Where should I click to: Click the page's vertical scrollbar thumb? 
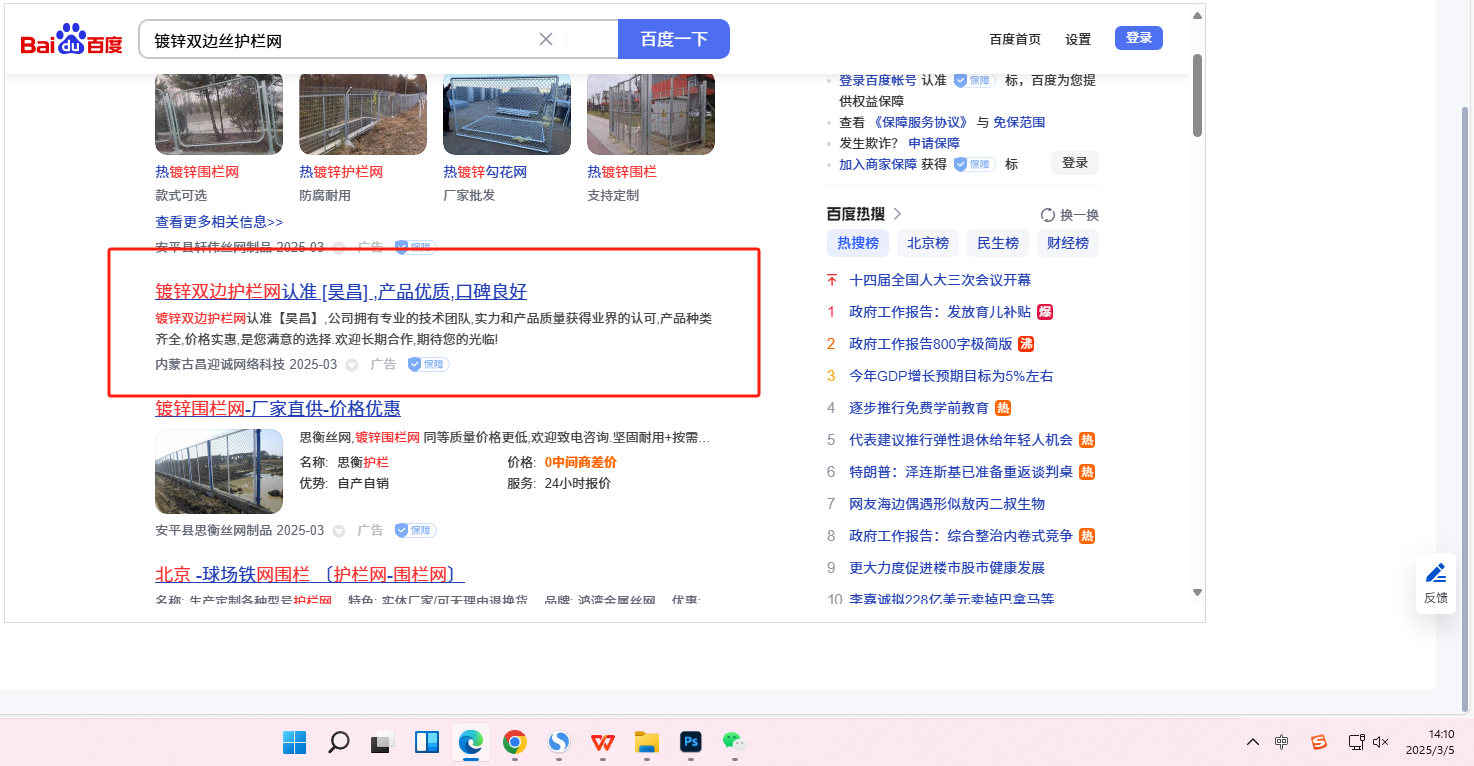pyautogui.click(x=1197, y=95)
